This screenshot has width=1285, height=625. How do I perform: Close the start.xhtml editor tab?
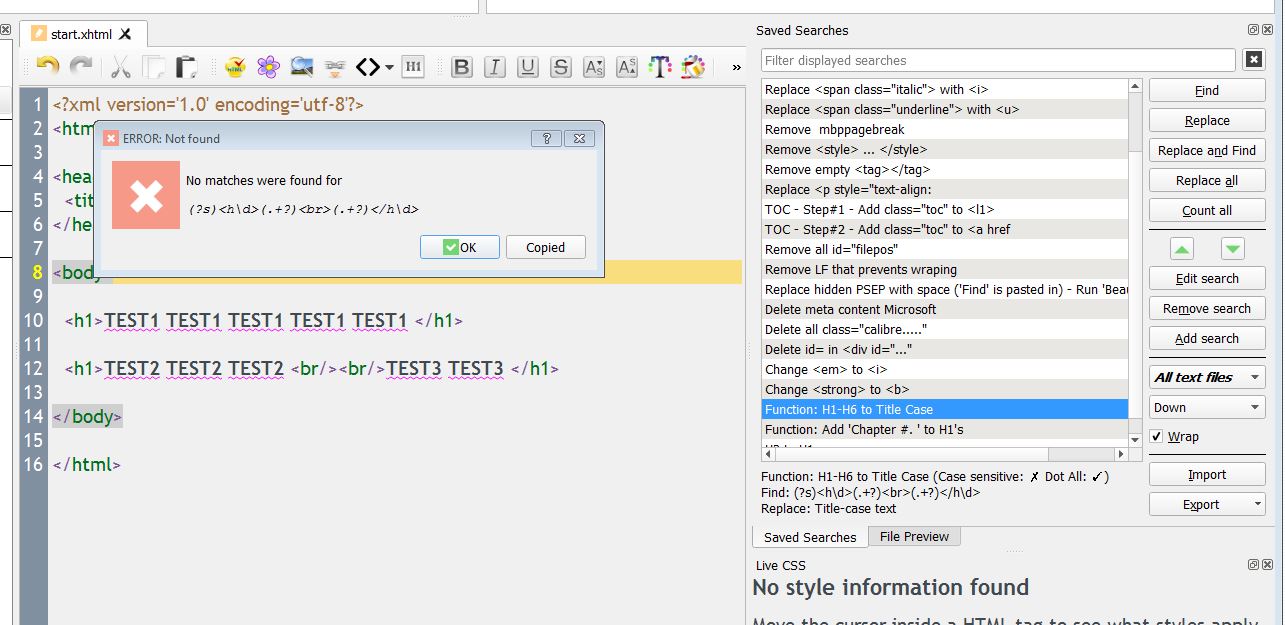click(125, 34)
